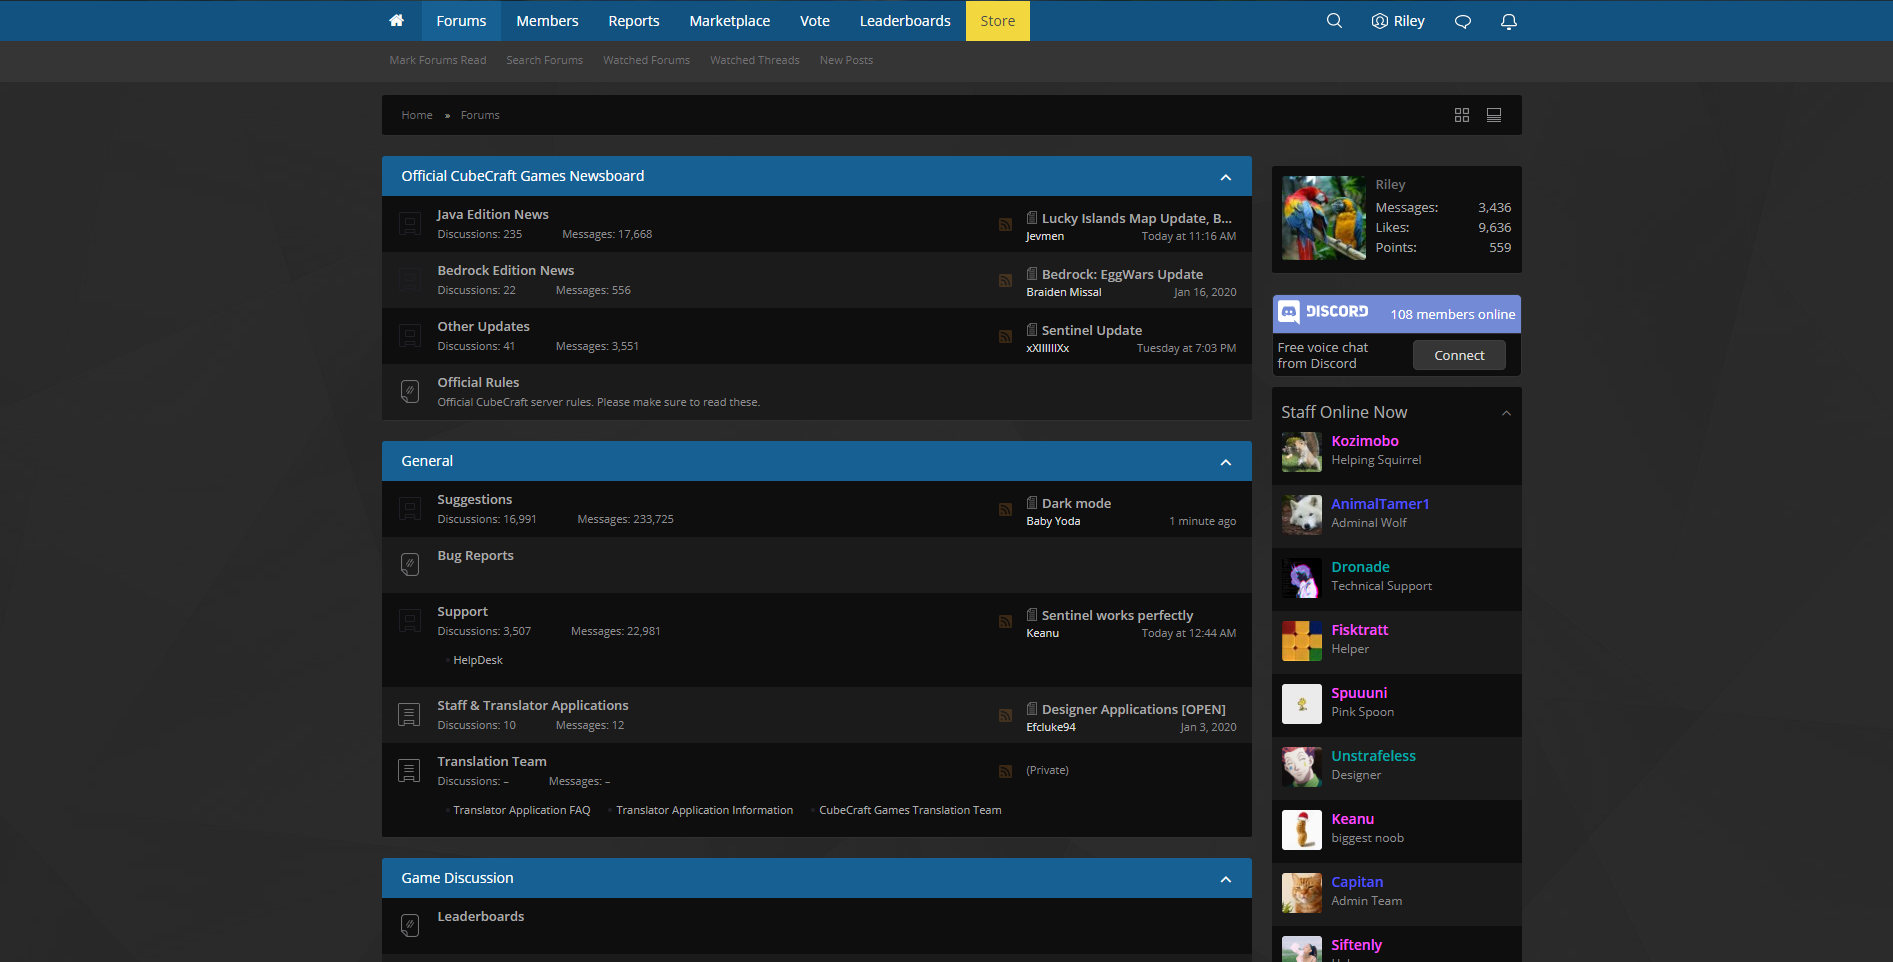Open AnimalTamer1's wolf avatar
1893x962 pixels.
1302,515
